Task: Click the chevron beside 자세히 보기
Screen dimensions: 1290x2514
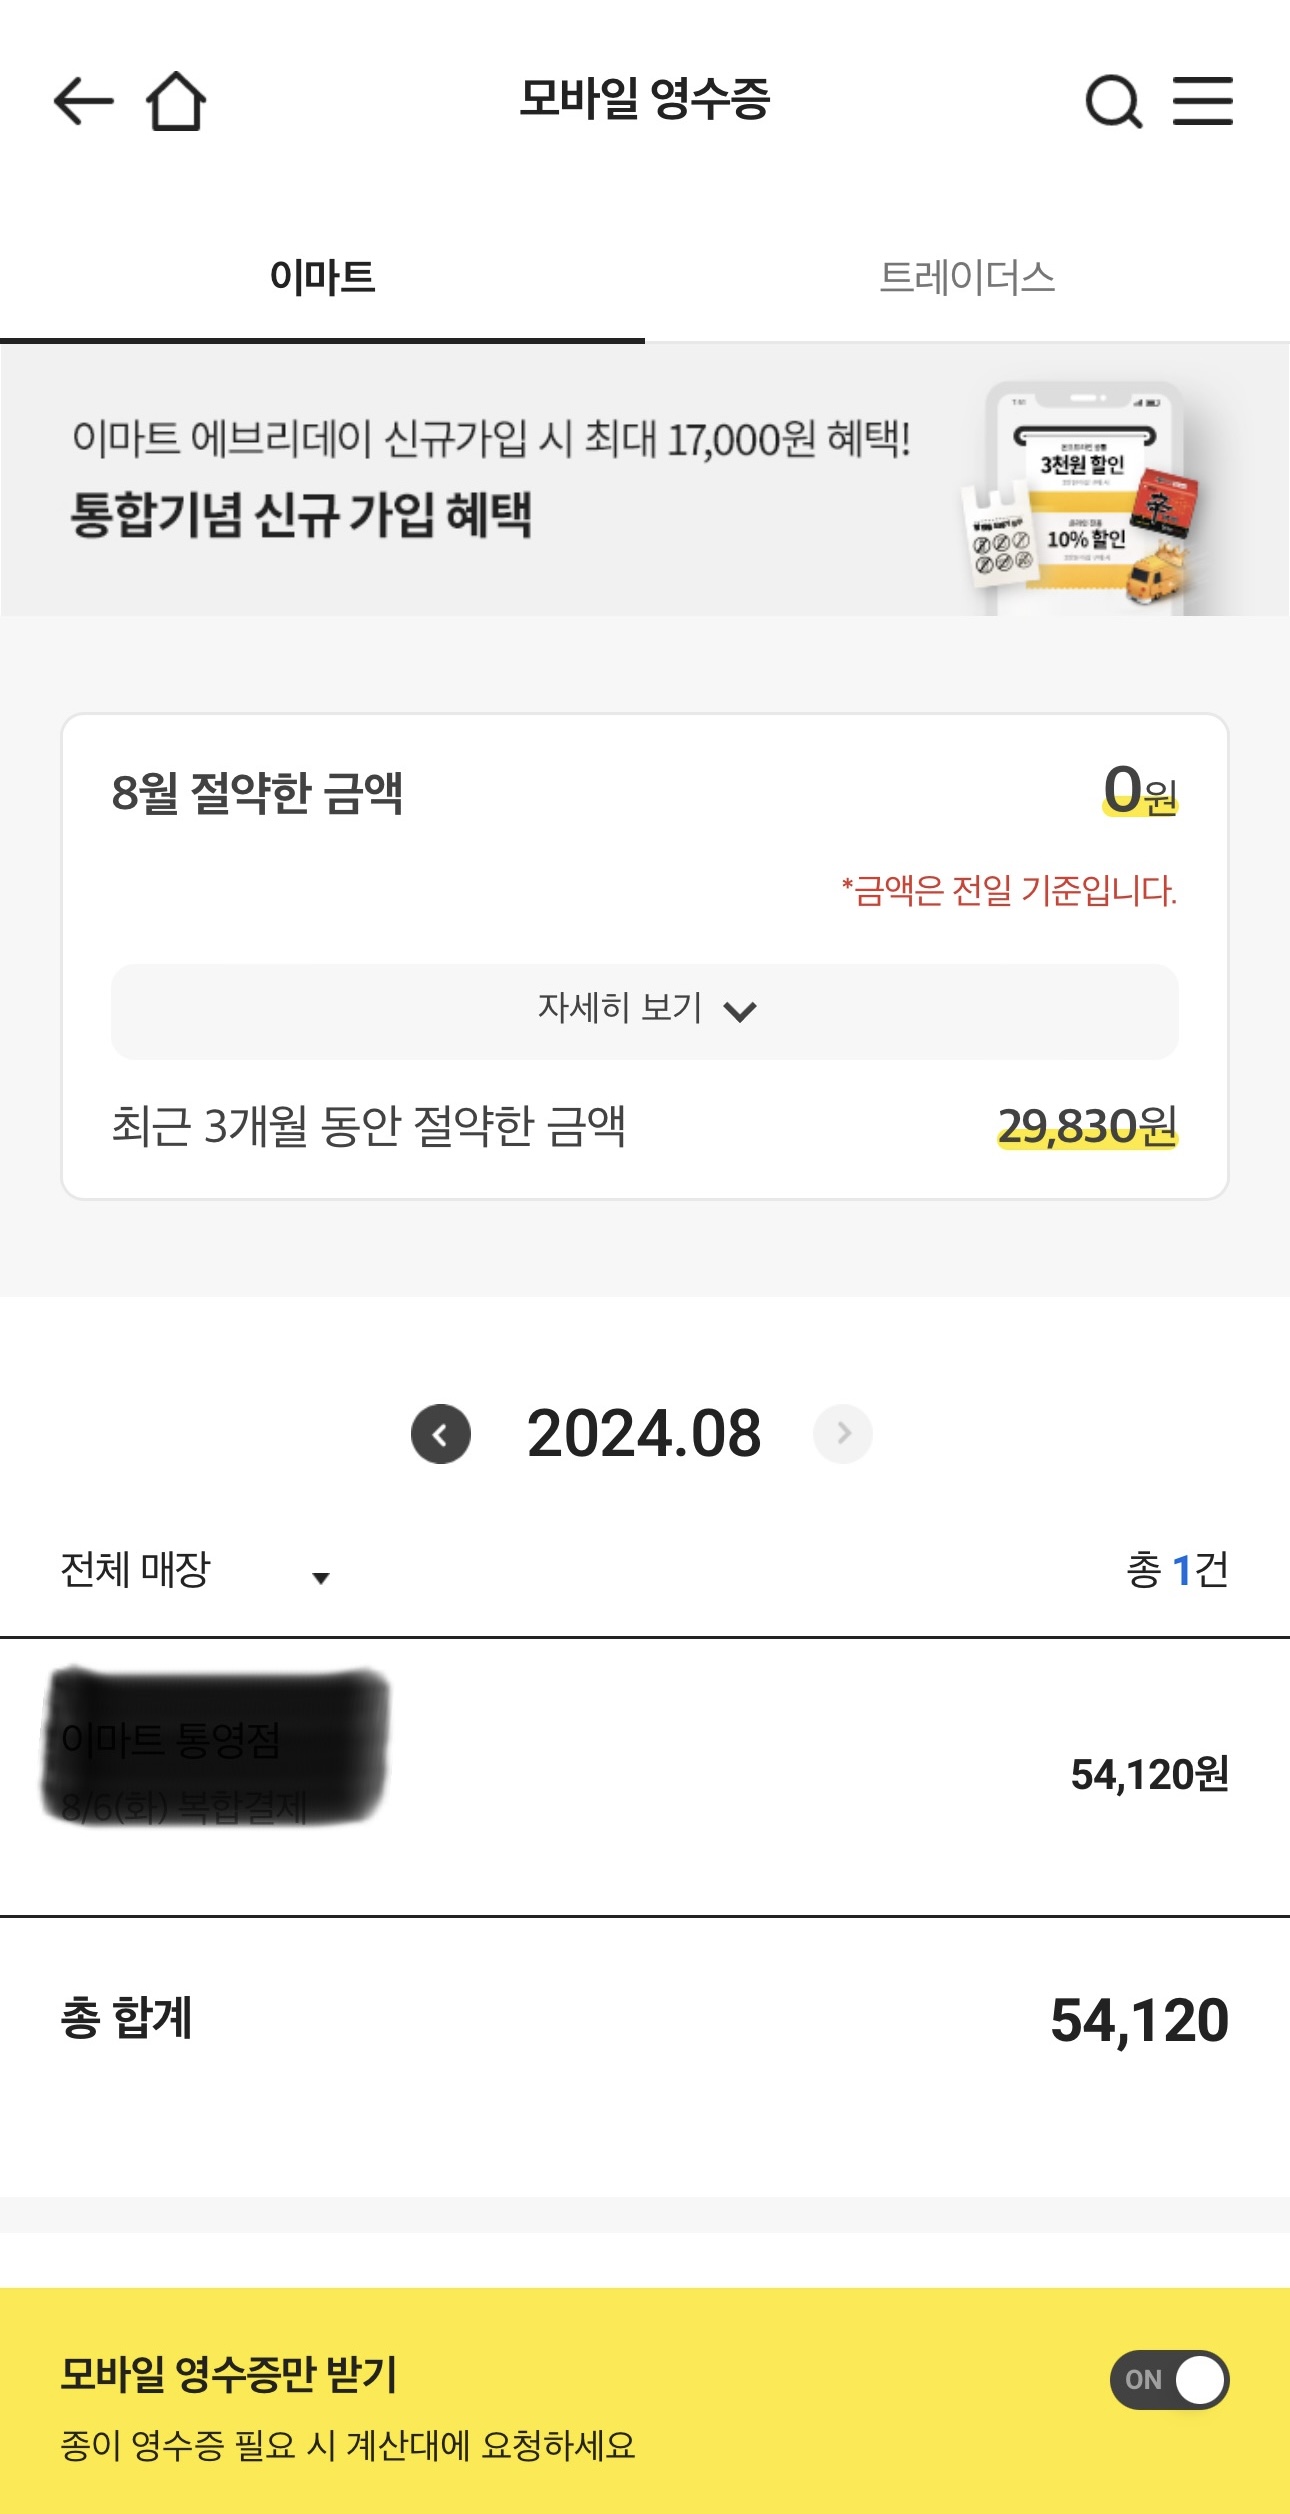Action: click(740, 1012)
